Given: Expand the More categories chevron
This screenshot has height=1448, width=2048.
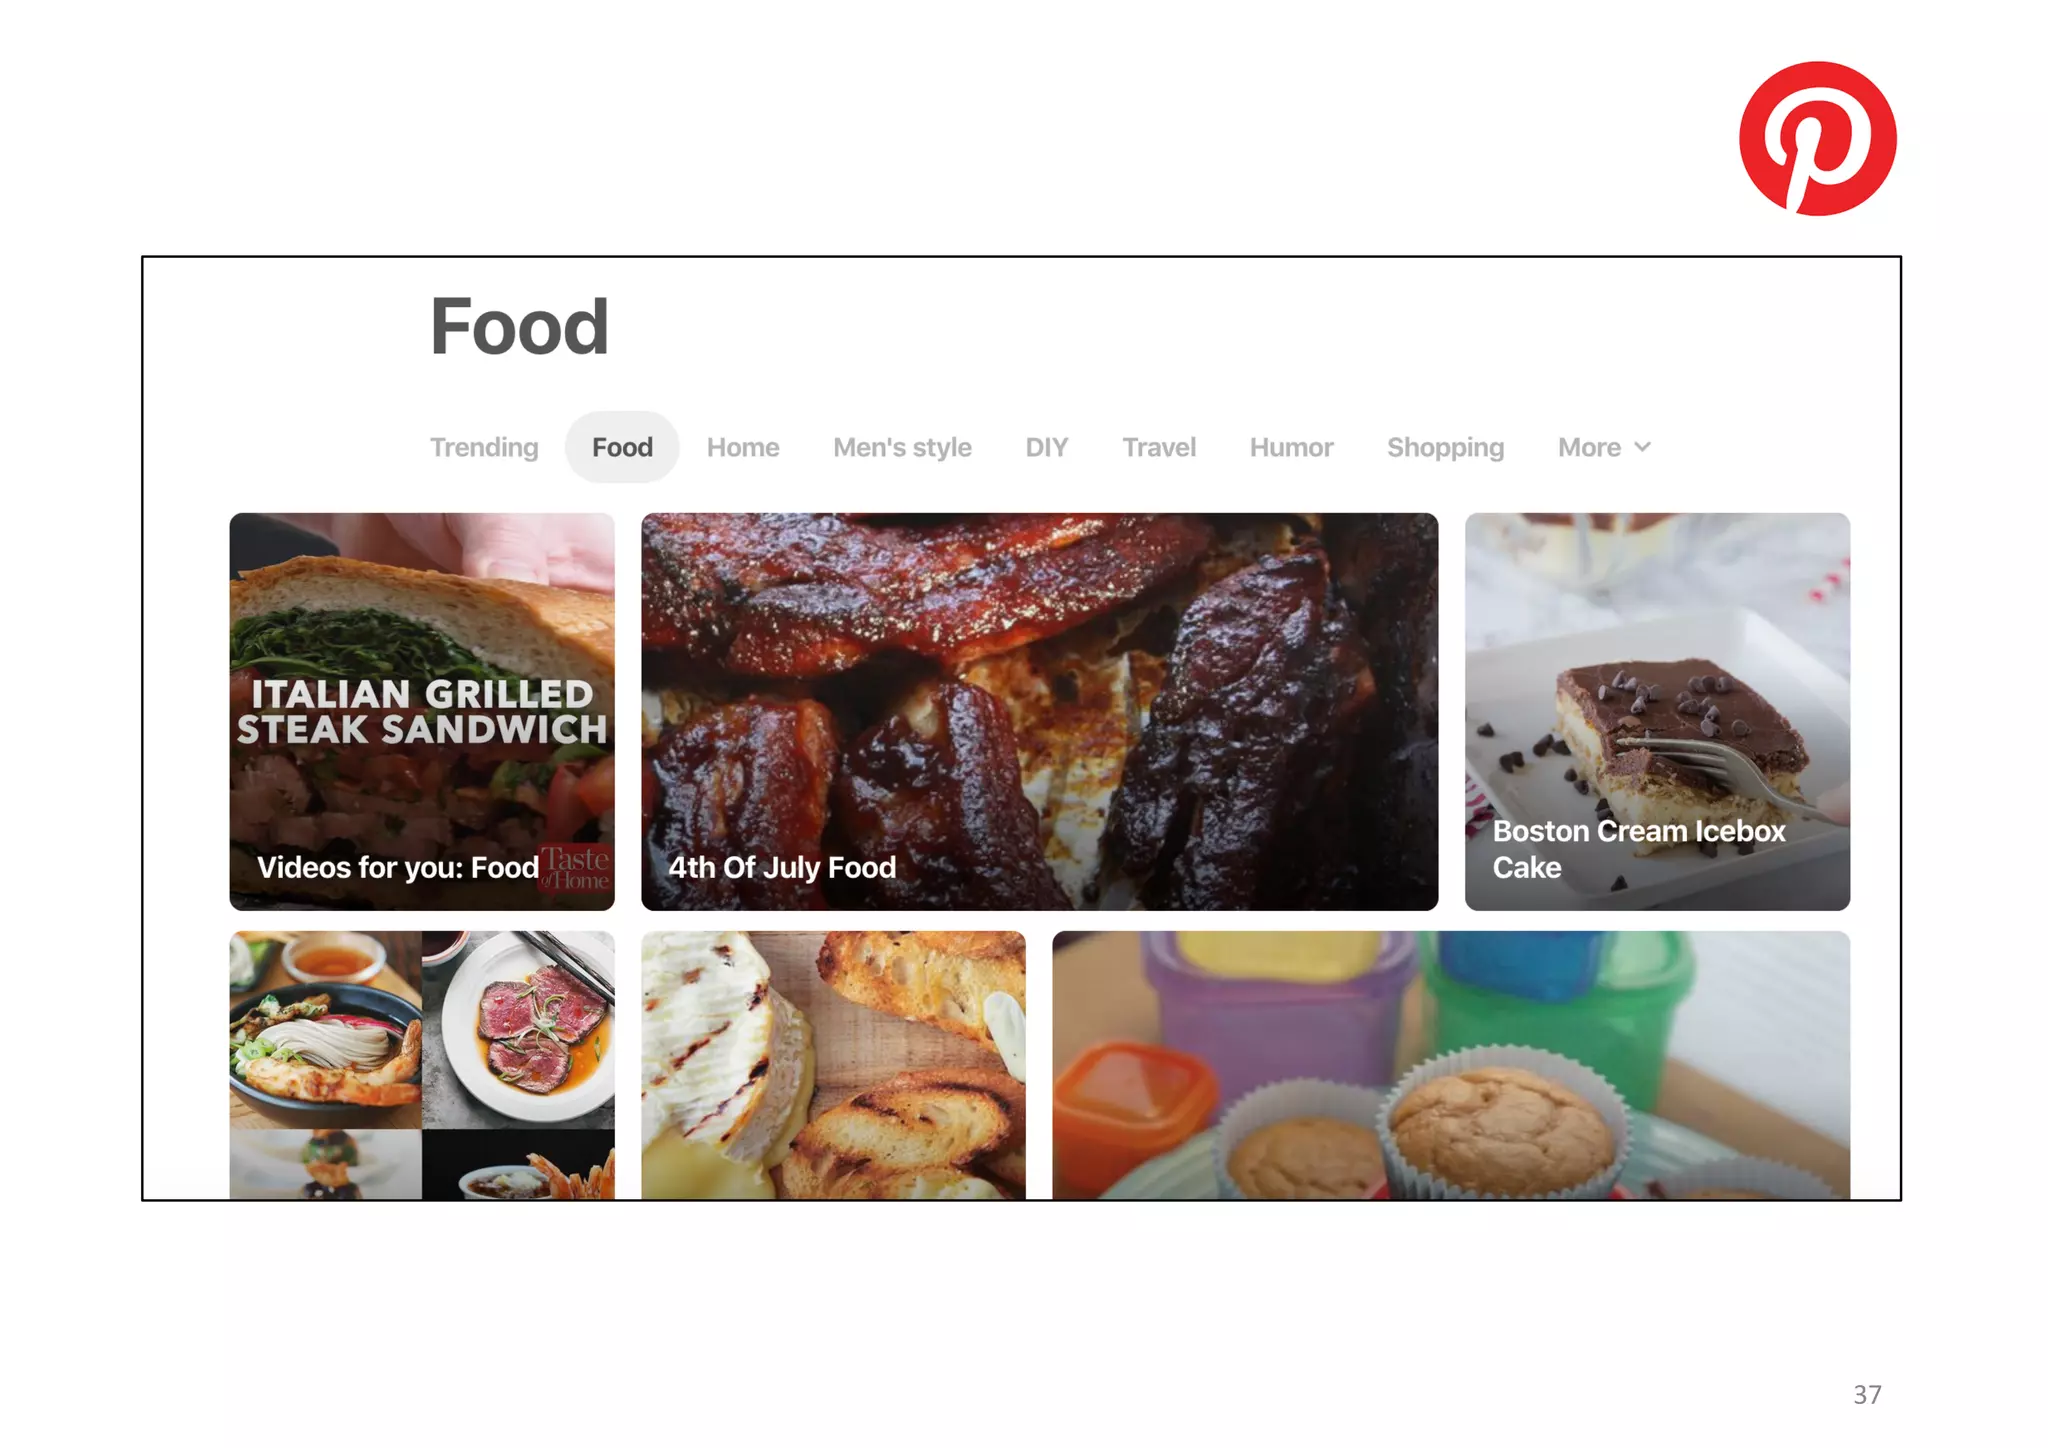Looking at the screenshot, I should coord(1642,447).
